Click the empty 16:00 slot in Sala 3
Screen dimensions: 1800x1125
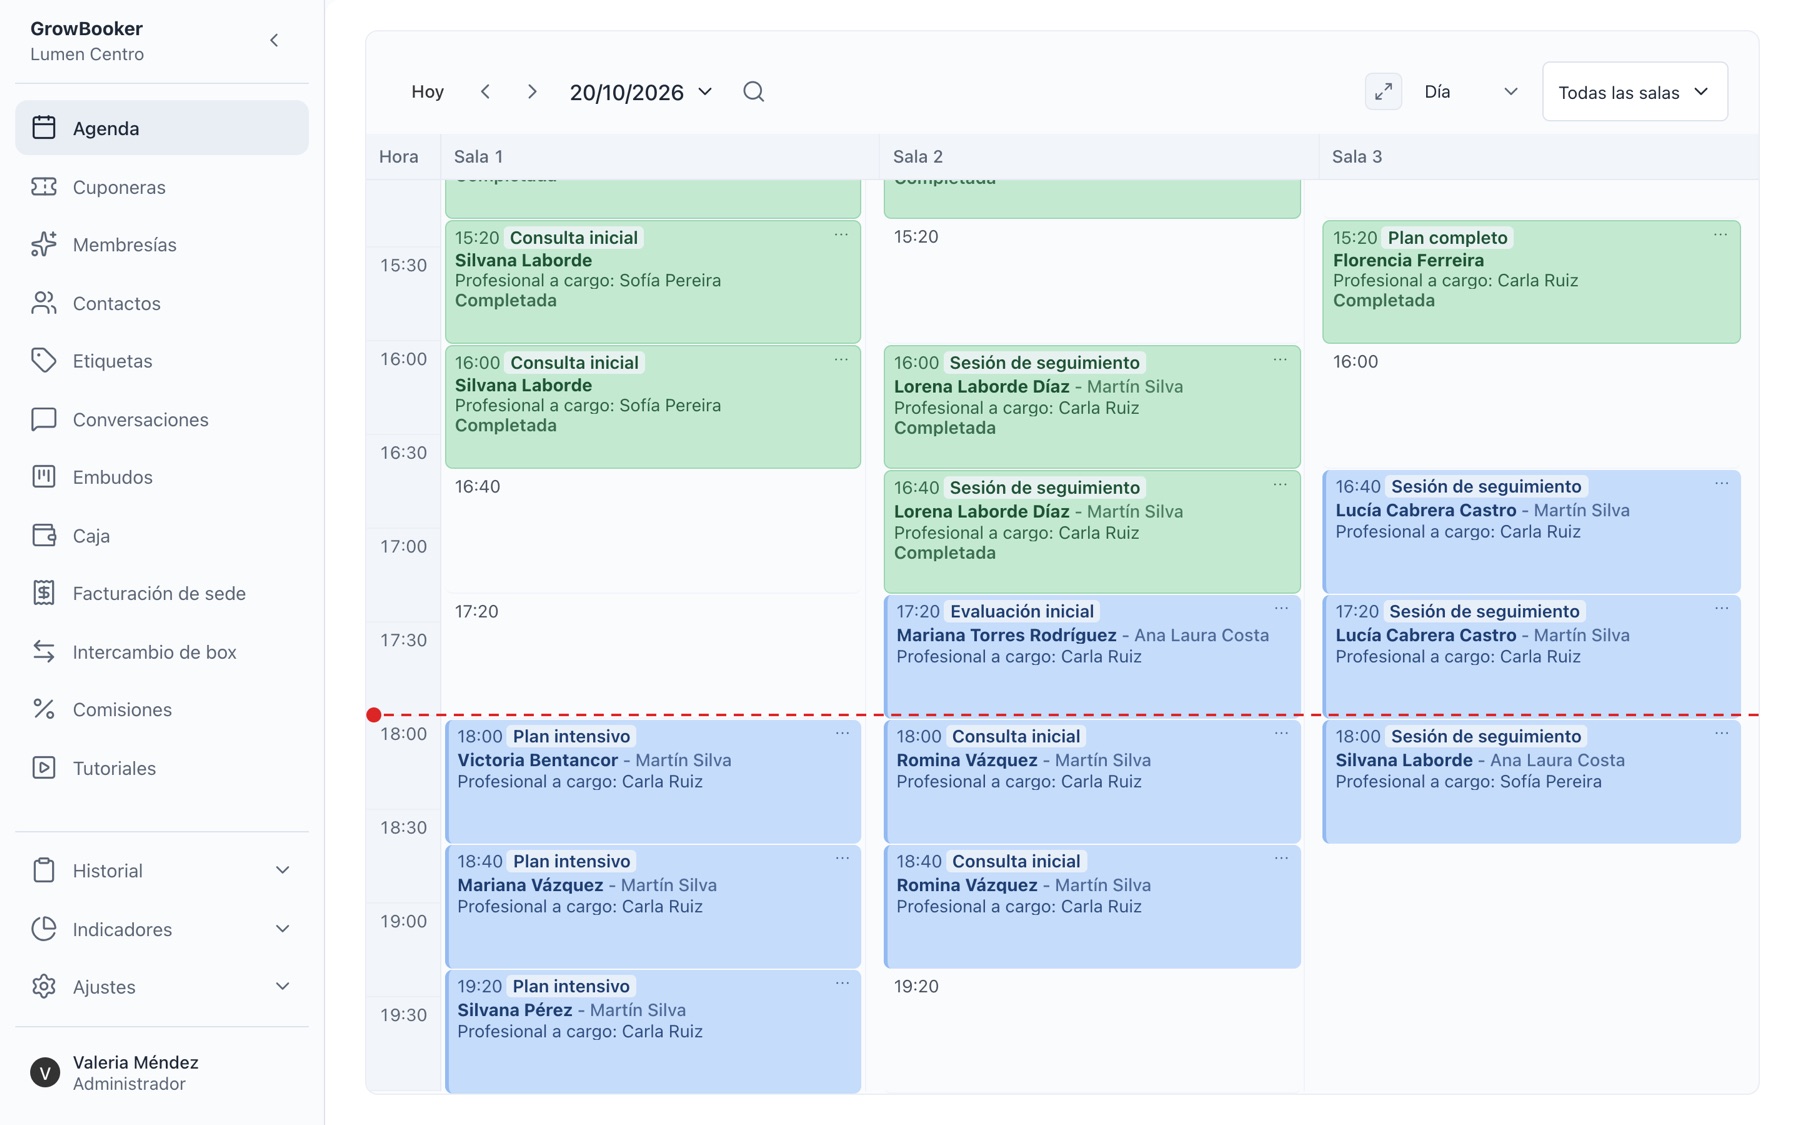(1531, 406)
